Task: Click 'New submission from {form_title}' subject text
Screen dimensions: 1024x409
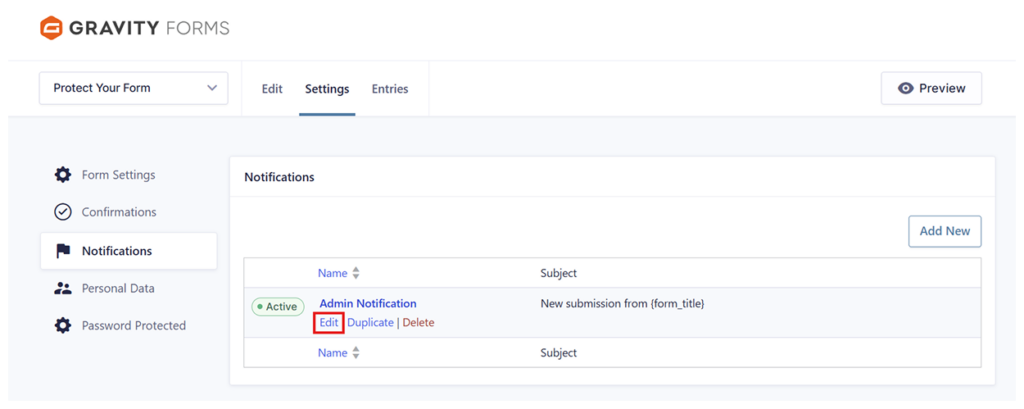Action: [x=622, y=304]
